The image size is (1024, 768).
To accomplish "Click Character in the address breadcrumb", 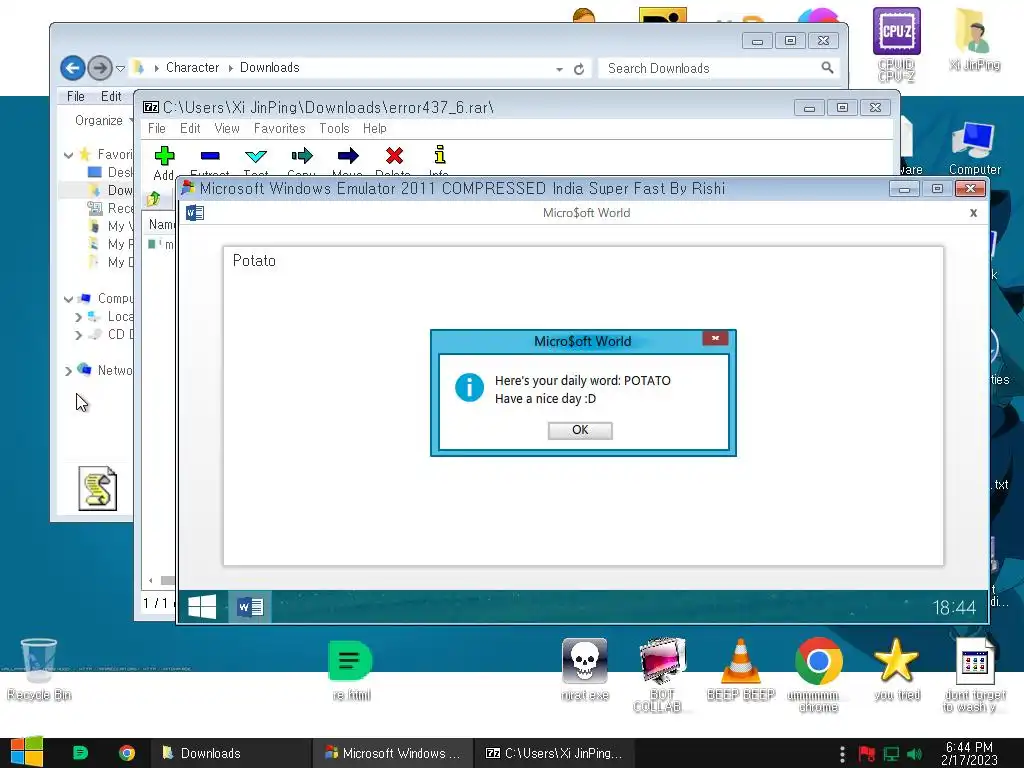I will pyautogui.click(x=193, y=67).
